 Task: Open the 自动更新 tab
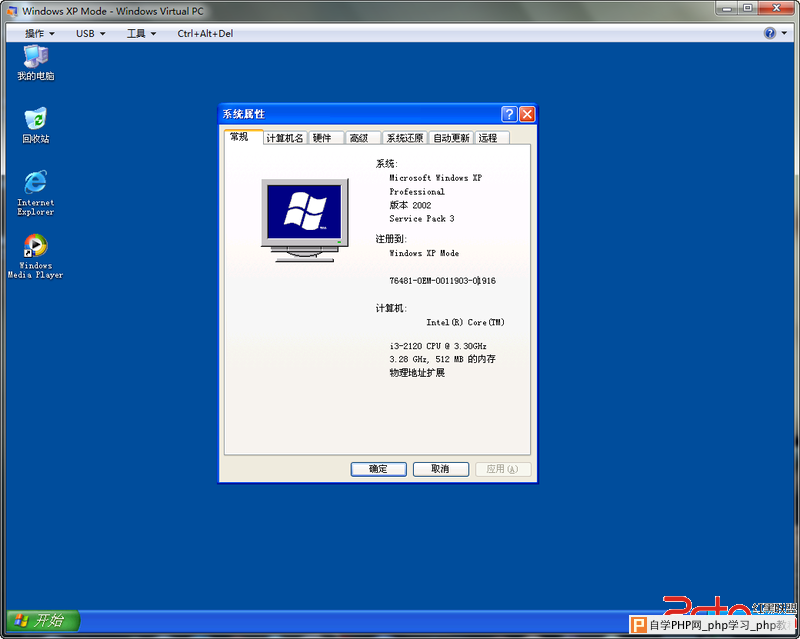point(451,138)
